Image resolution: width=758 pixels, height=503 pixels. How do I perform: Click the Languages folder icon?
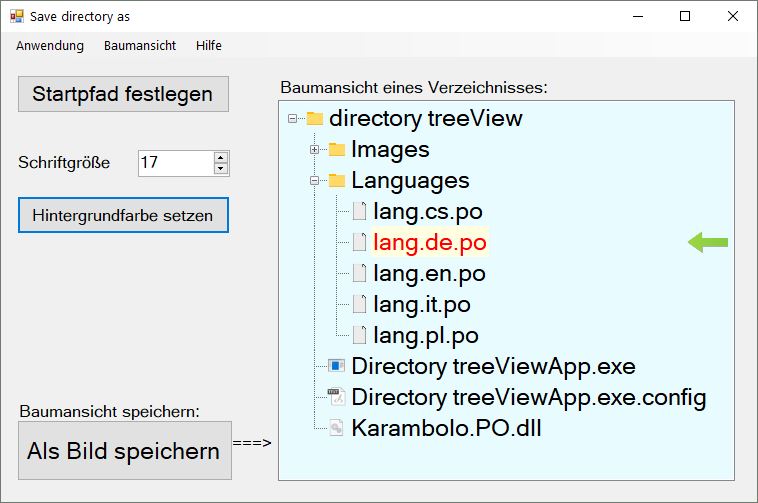(337, 181)
